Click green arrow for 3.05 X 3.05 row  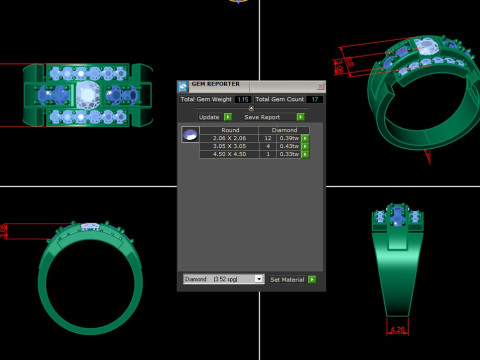point(305,146)
